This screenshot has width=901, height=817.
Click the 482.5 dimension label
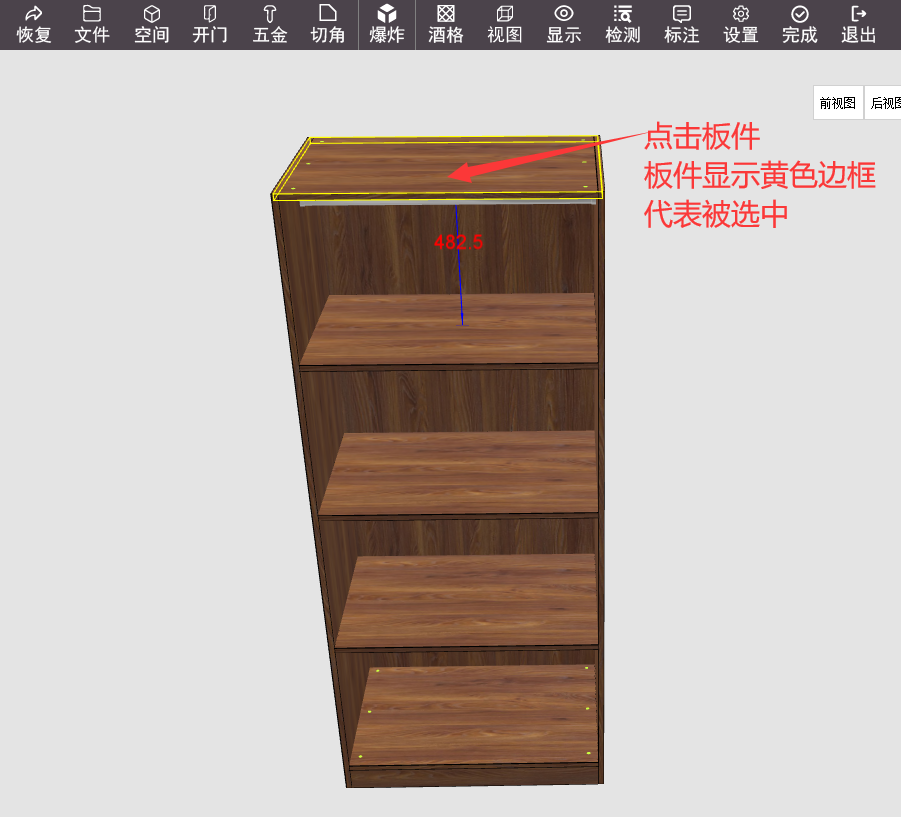(459, 242)
